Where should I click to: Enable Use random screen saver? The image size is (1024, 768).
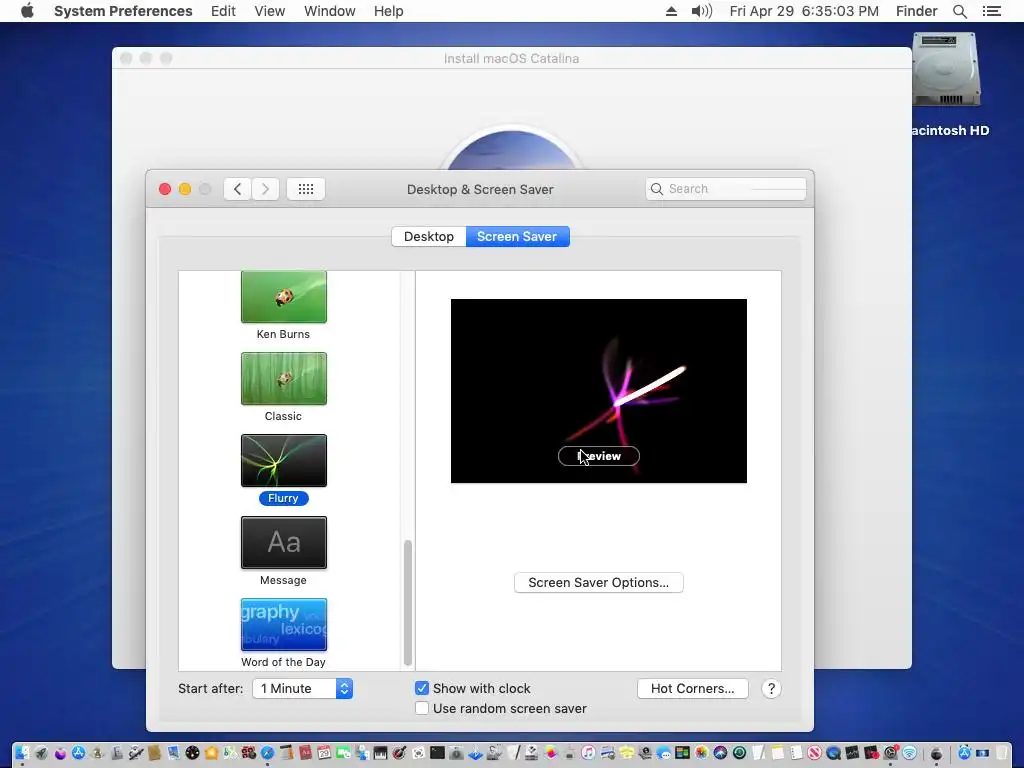click(x=422, y=709)
